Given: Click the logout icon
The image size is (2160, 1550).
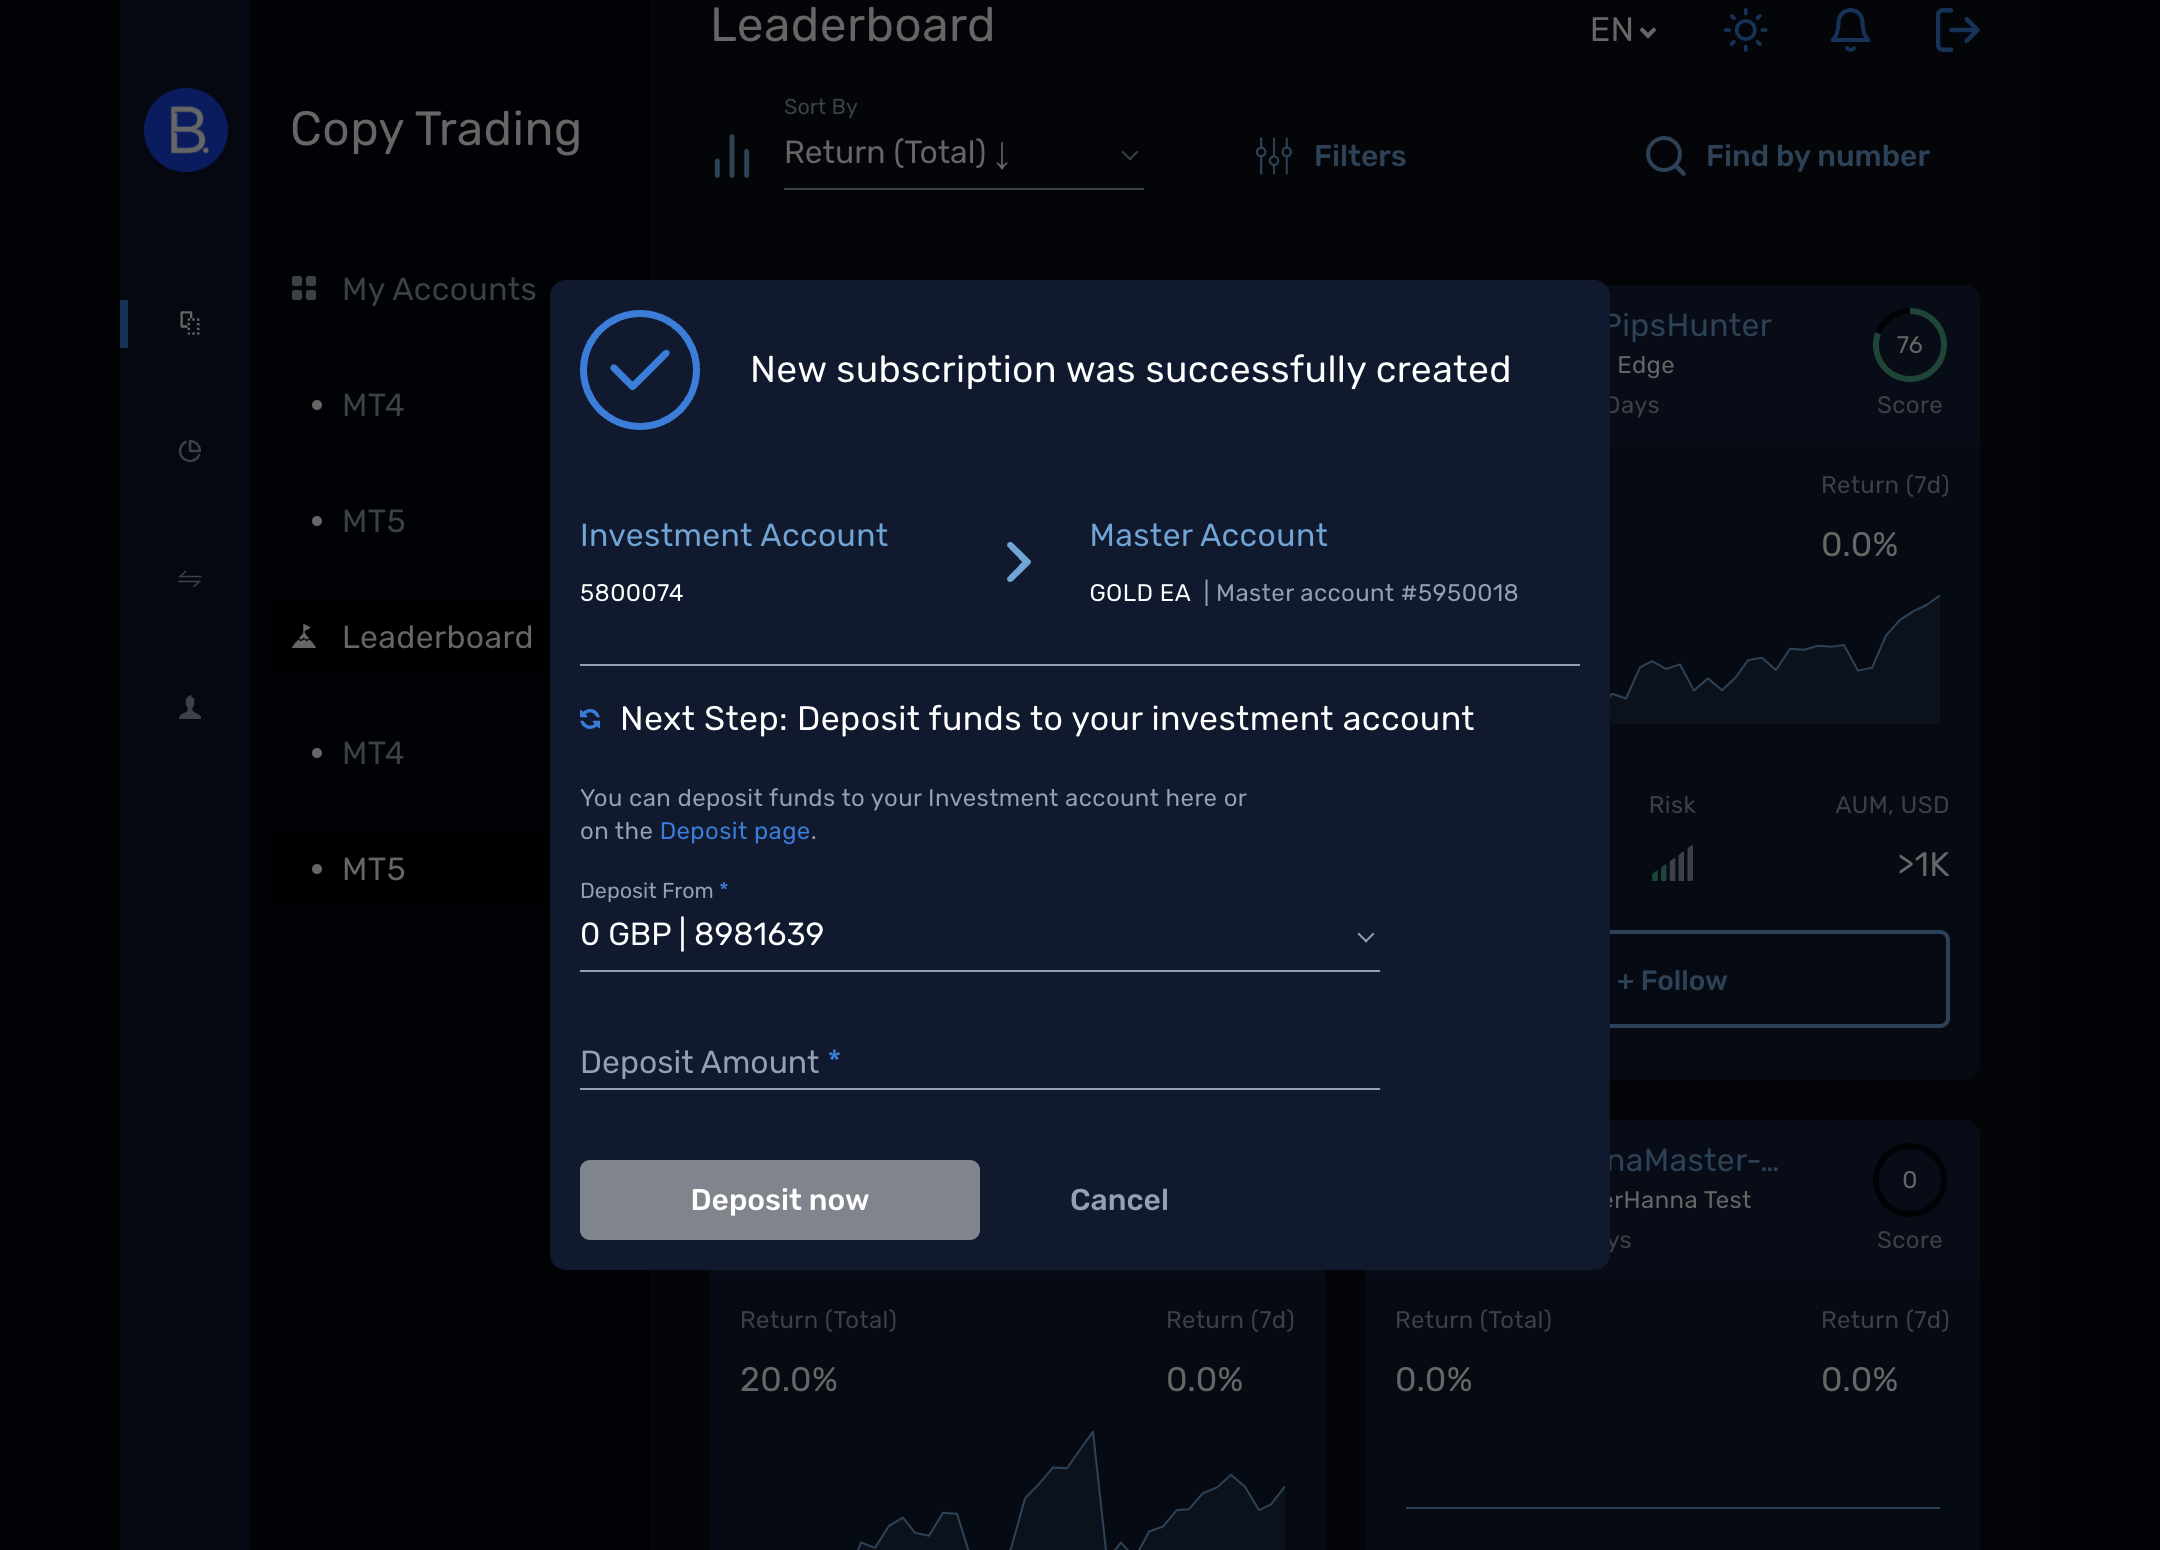Looking at the screenshot, I should 1957,29.
